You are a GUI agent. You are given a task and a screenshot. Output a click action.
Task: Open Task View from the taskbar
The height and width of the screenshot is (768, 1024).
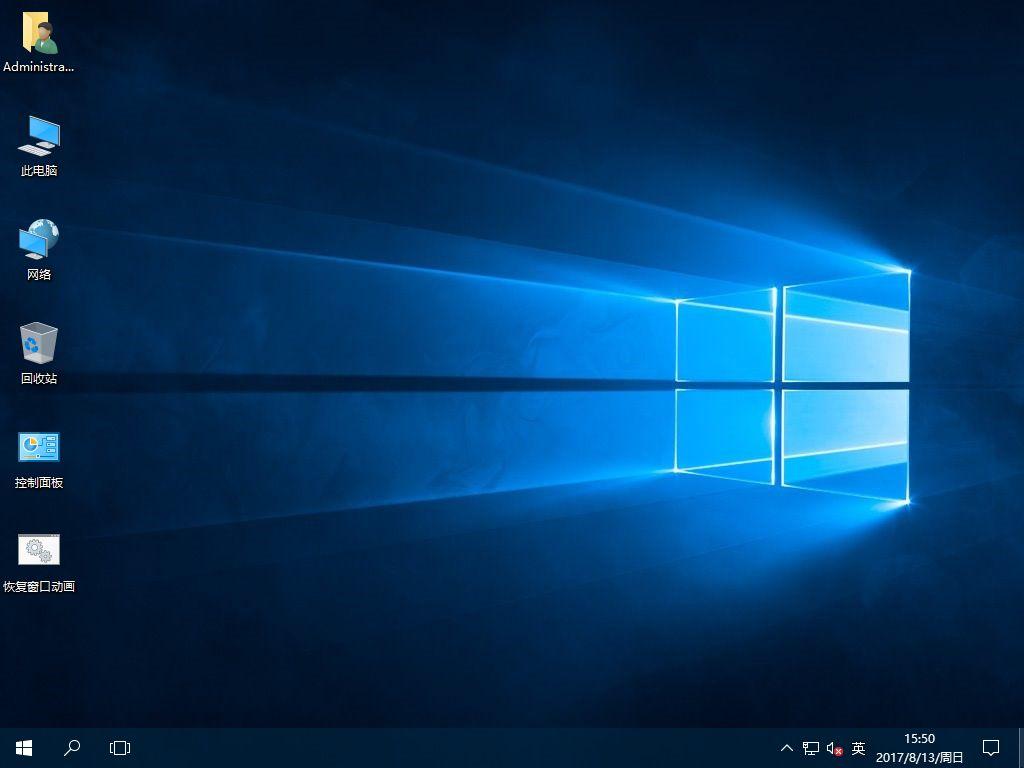pos(120,748)
